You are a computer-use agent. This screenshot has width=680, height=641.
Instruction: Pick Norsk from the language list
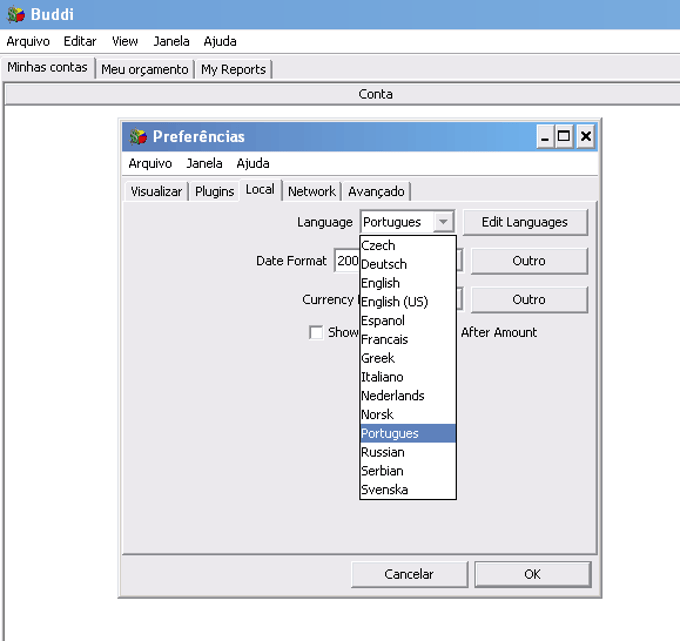pyautogui.click(x=408, y=415)
